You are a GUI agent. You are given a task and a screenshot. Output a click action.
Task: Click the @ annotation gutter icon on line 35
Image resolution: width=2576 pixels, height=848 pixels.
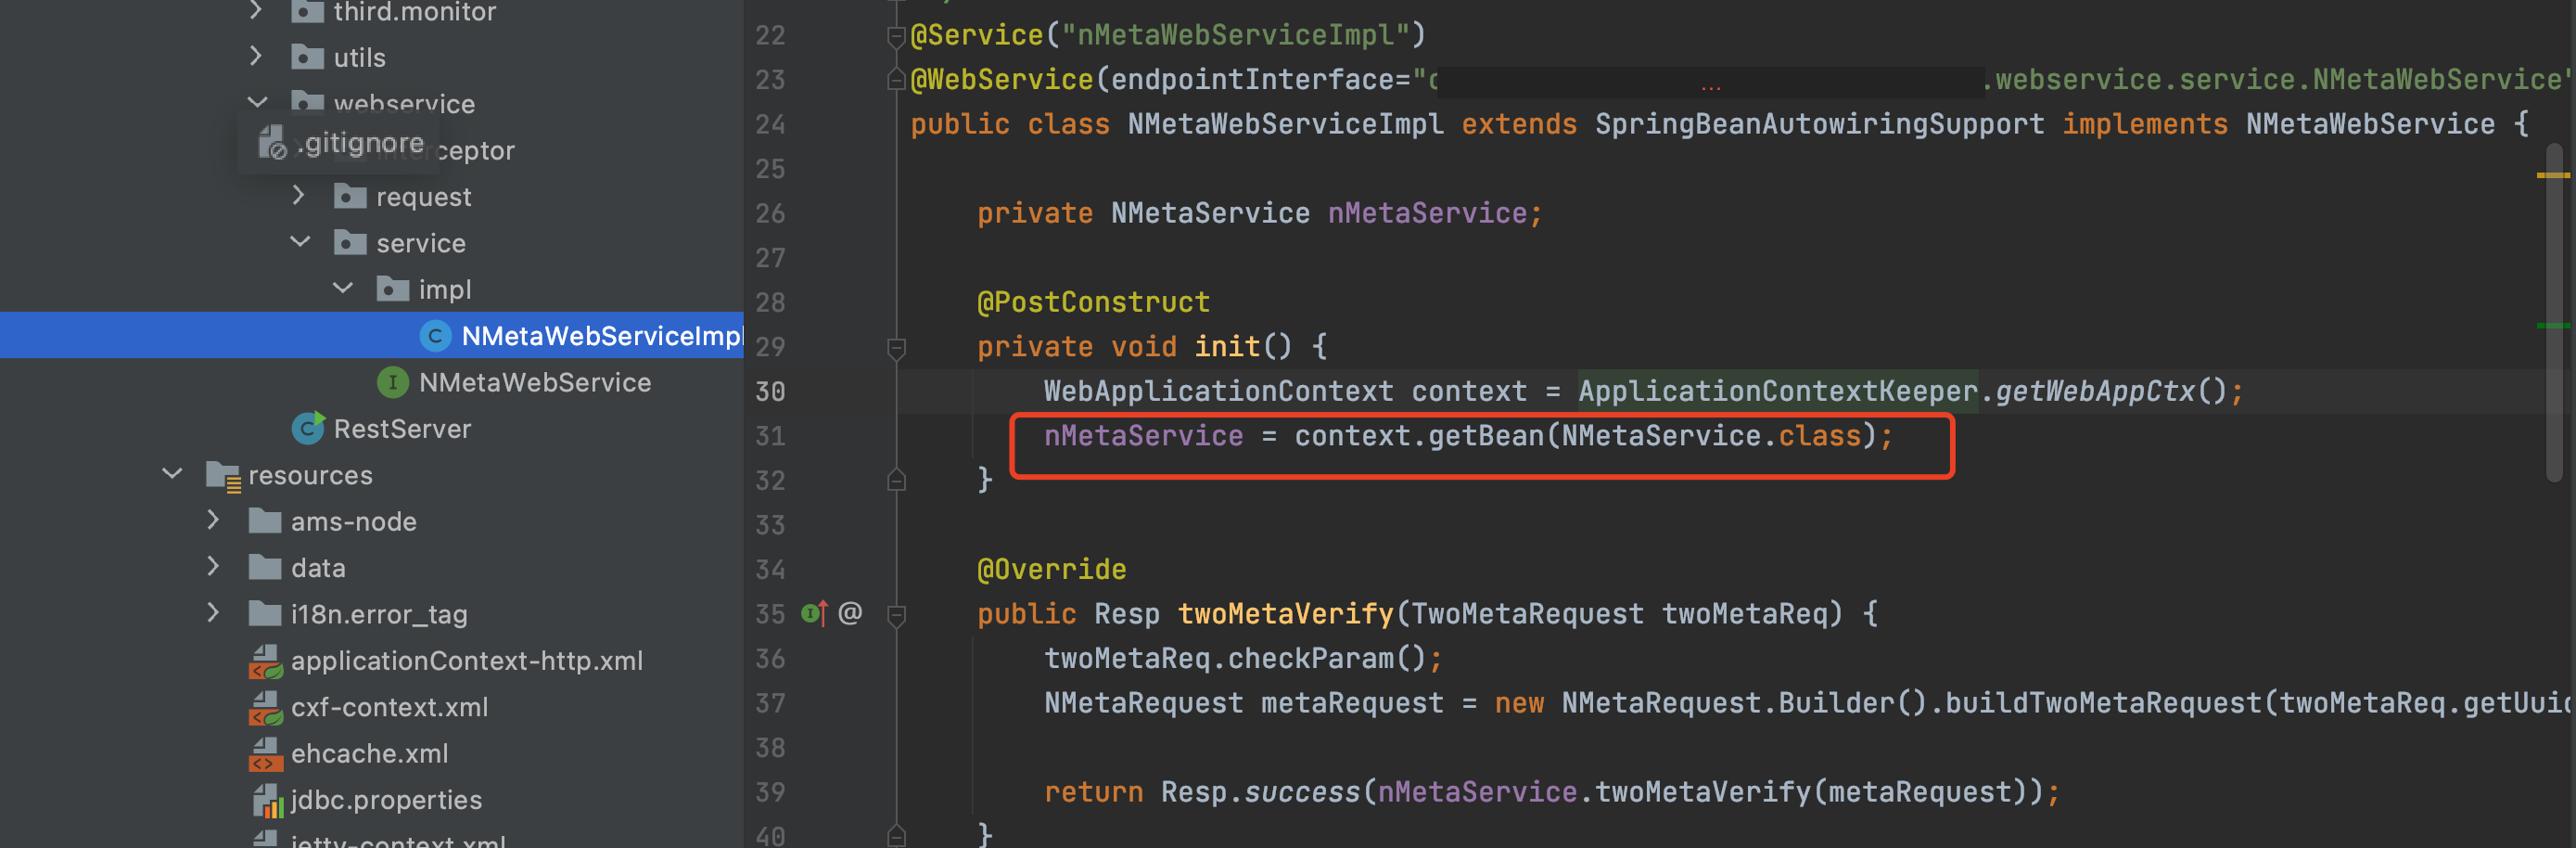(x=850, y=612)
